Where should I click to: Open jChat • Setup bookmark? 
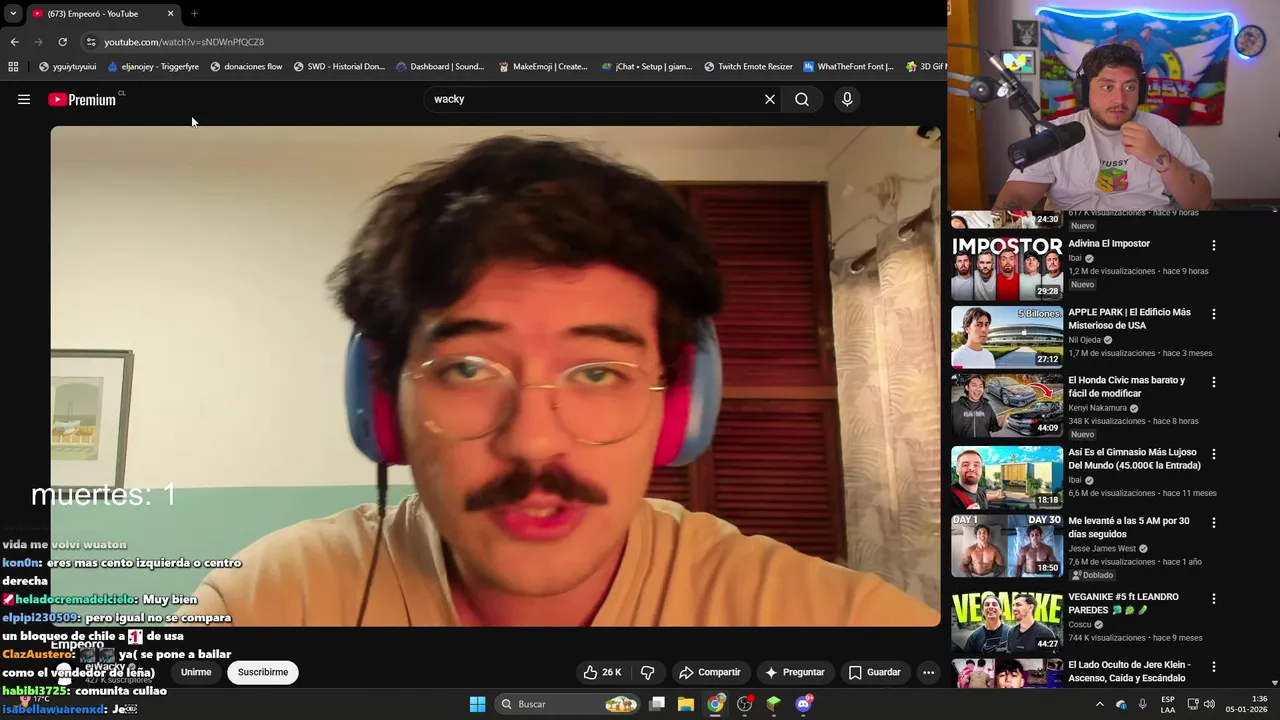point(647,67)
